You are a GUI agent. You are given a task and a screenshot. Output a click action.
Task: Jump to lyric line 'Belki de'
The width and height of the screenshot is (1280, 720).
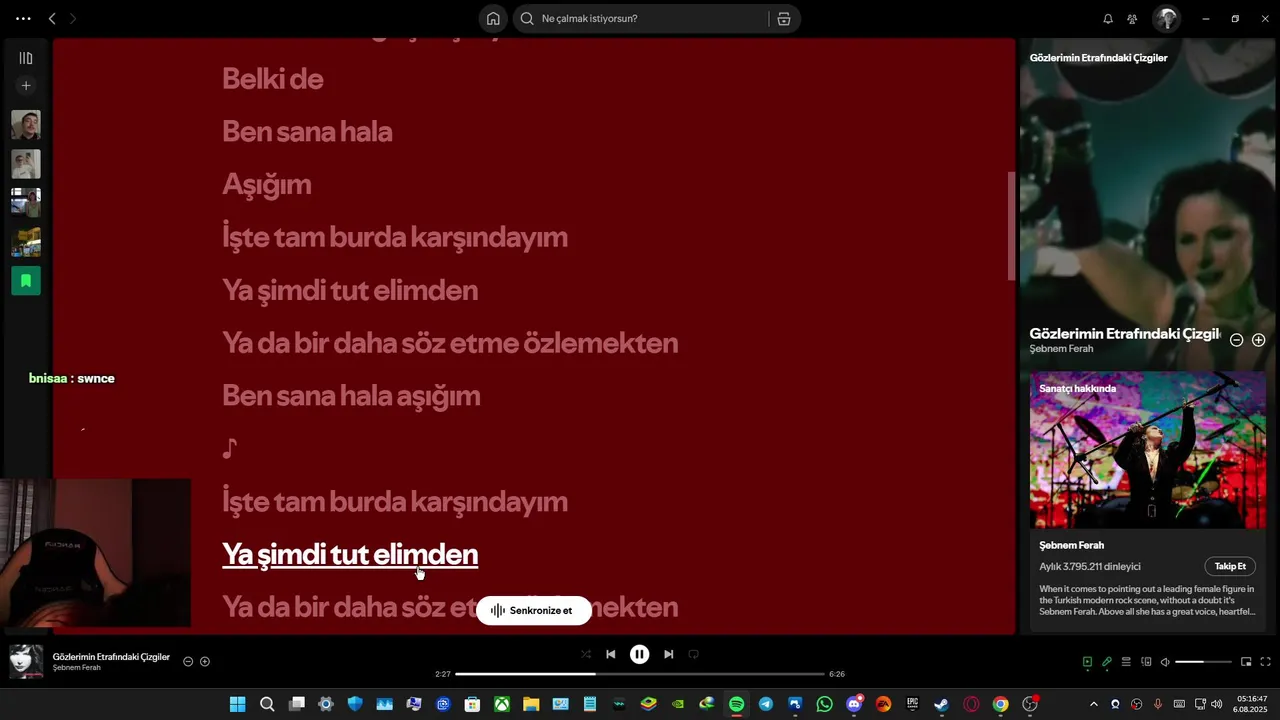point(272,79)
